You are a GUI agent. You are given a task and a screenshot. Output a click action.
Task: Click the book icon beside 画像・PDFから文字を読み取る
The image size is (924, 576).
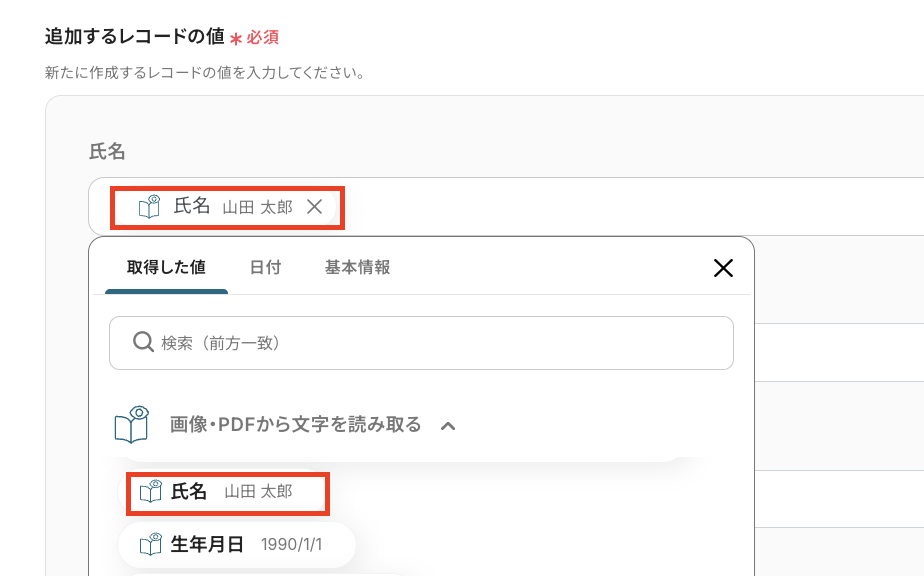point(132,424)
